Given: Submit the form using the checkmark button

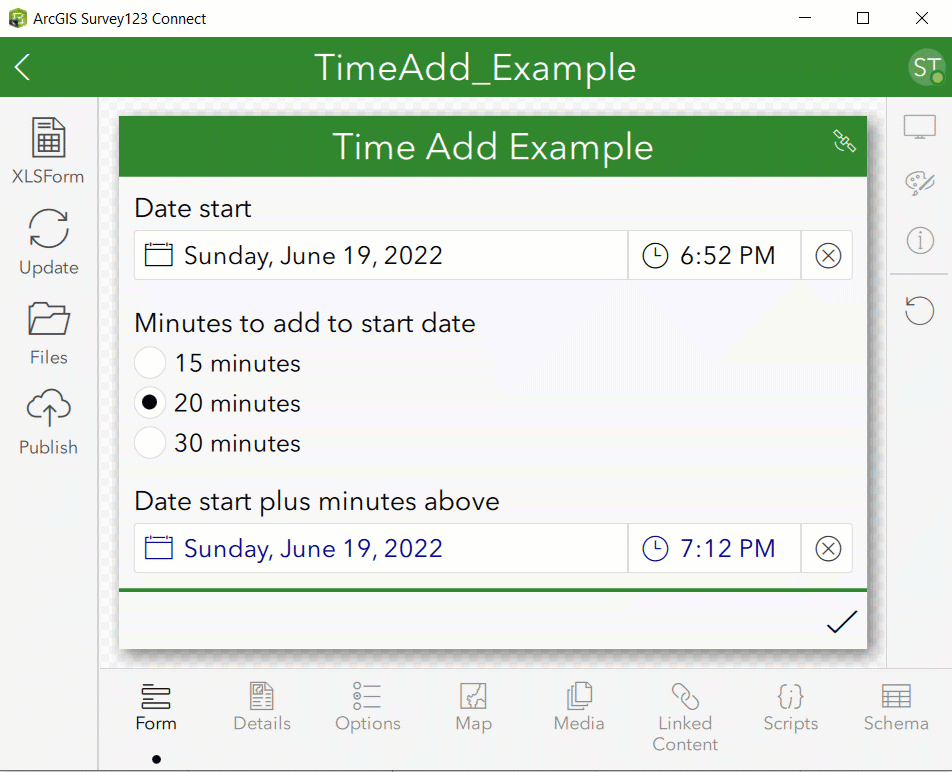Looking at the screenshot, I should (841, 621).
